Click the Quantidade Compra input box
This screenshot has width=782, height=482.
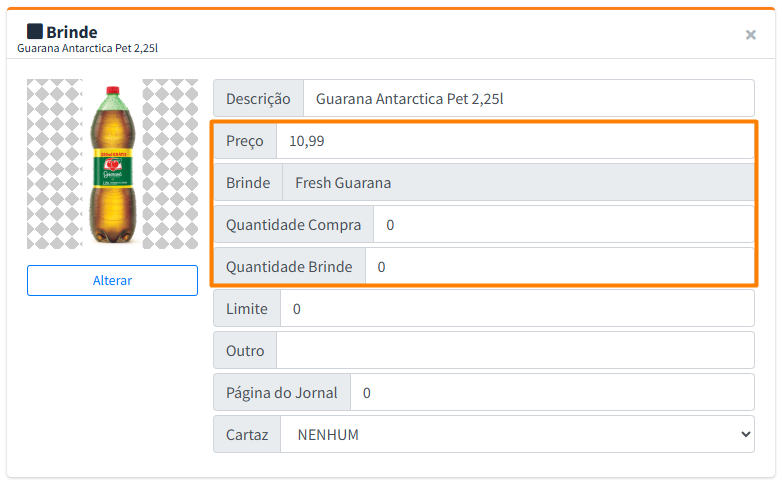click(563, 225)
